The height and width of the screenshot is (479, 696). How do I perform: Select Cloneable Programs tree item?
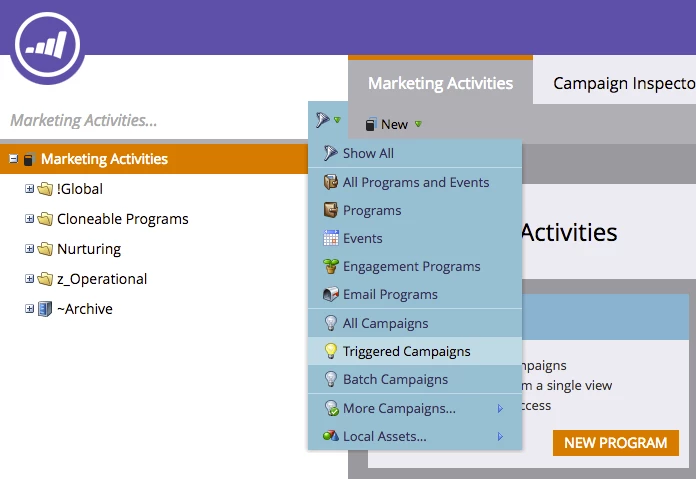pos(123,219)
